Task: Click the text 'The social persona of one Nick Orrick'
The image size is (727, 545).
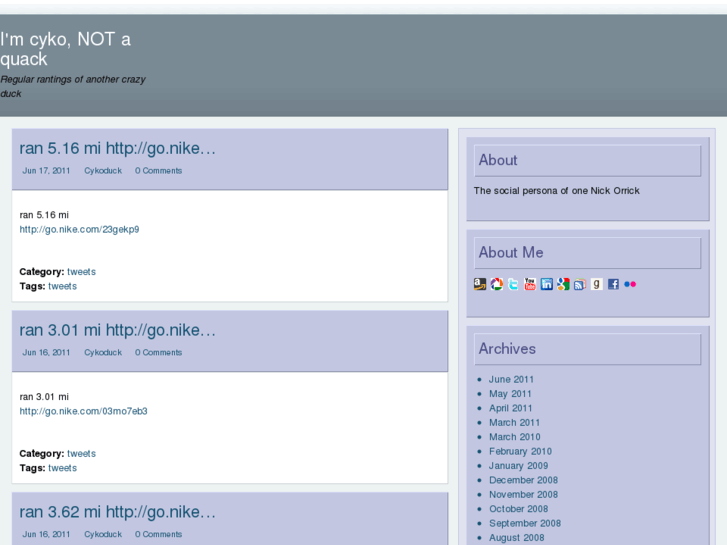Action: pos(556,191)
